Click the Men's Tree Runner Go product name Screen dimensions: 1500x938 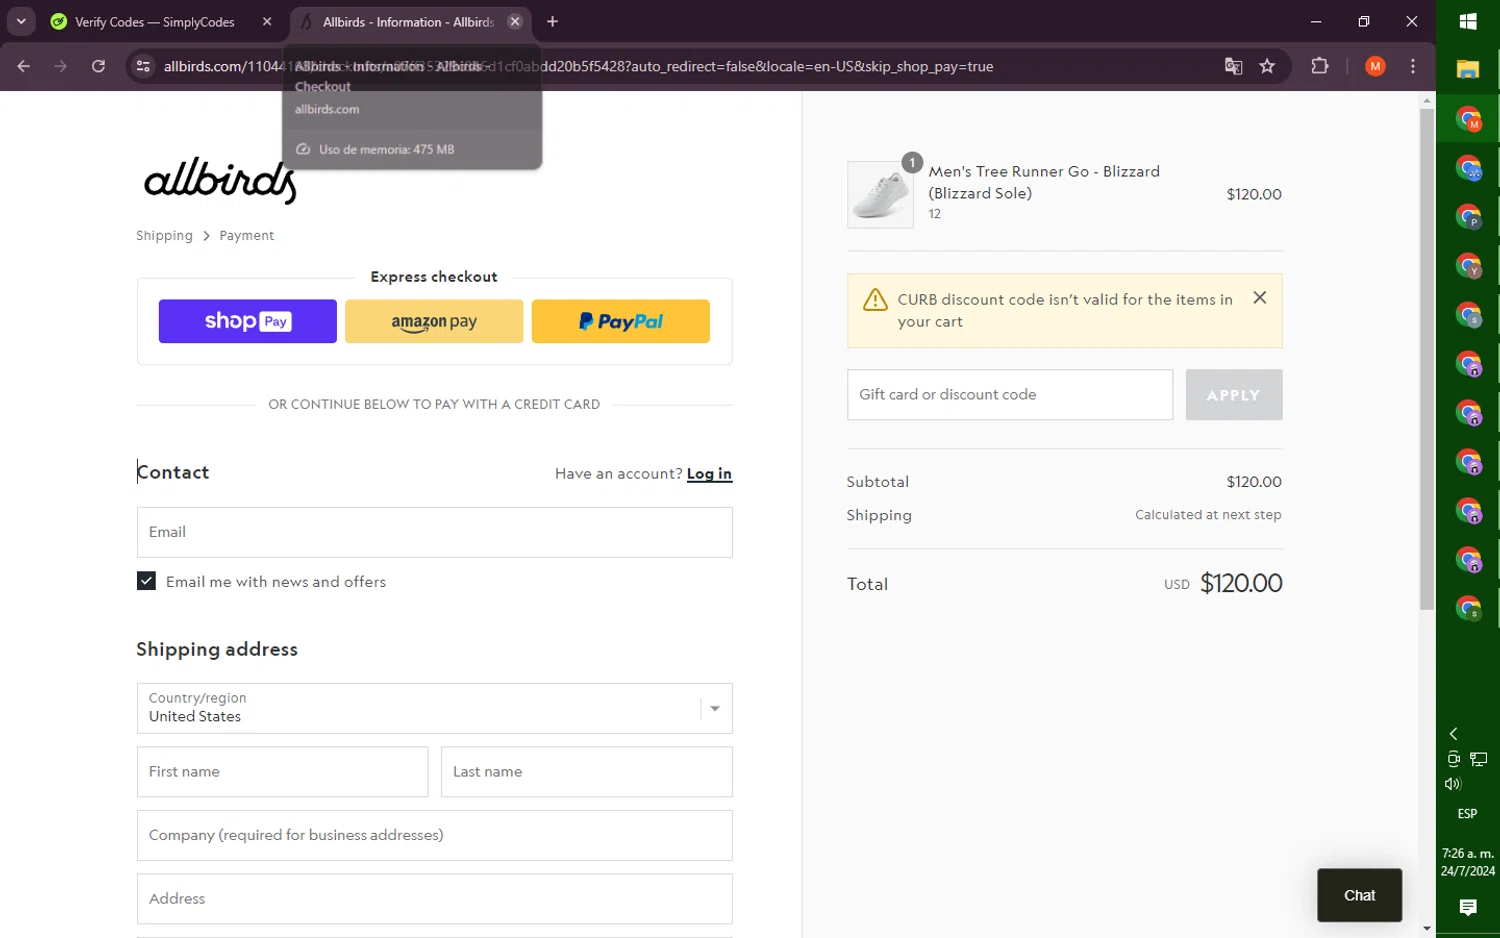(x=1044, y=182)
